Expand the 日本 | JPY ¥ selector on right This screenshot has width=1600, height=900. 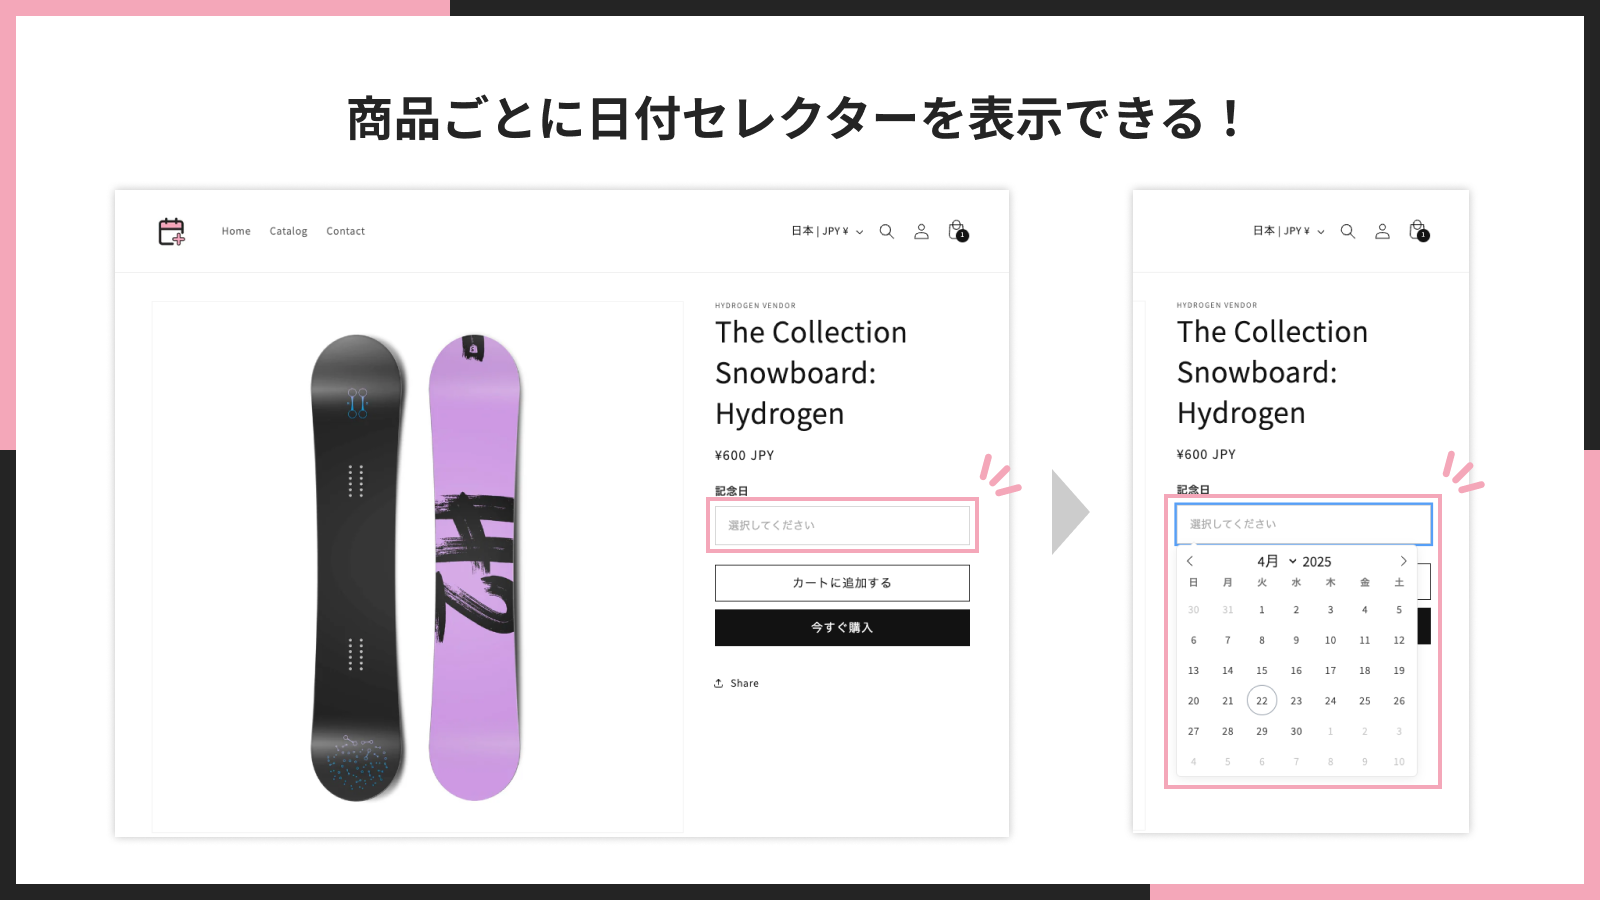pyautogui.click(x=1289, y=231)
